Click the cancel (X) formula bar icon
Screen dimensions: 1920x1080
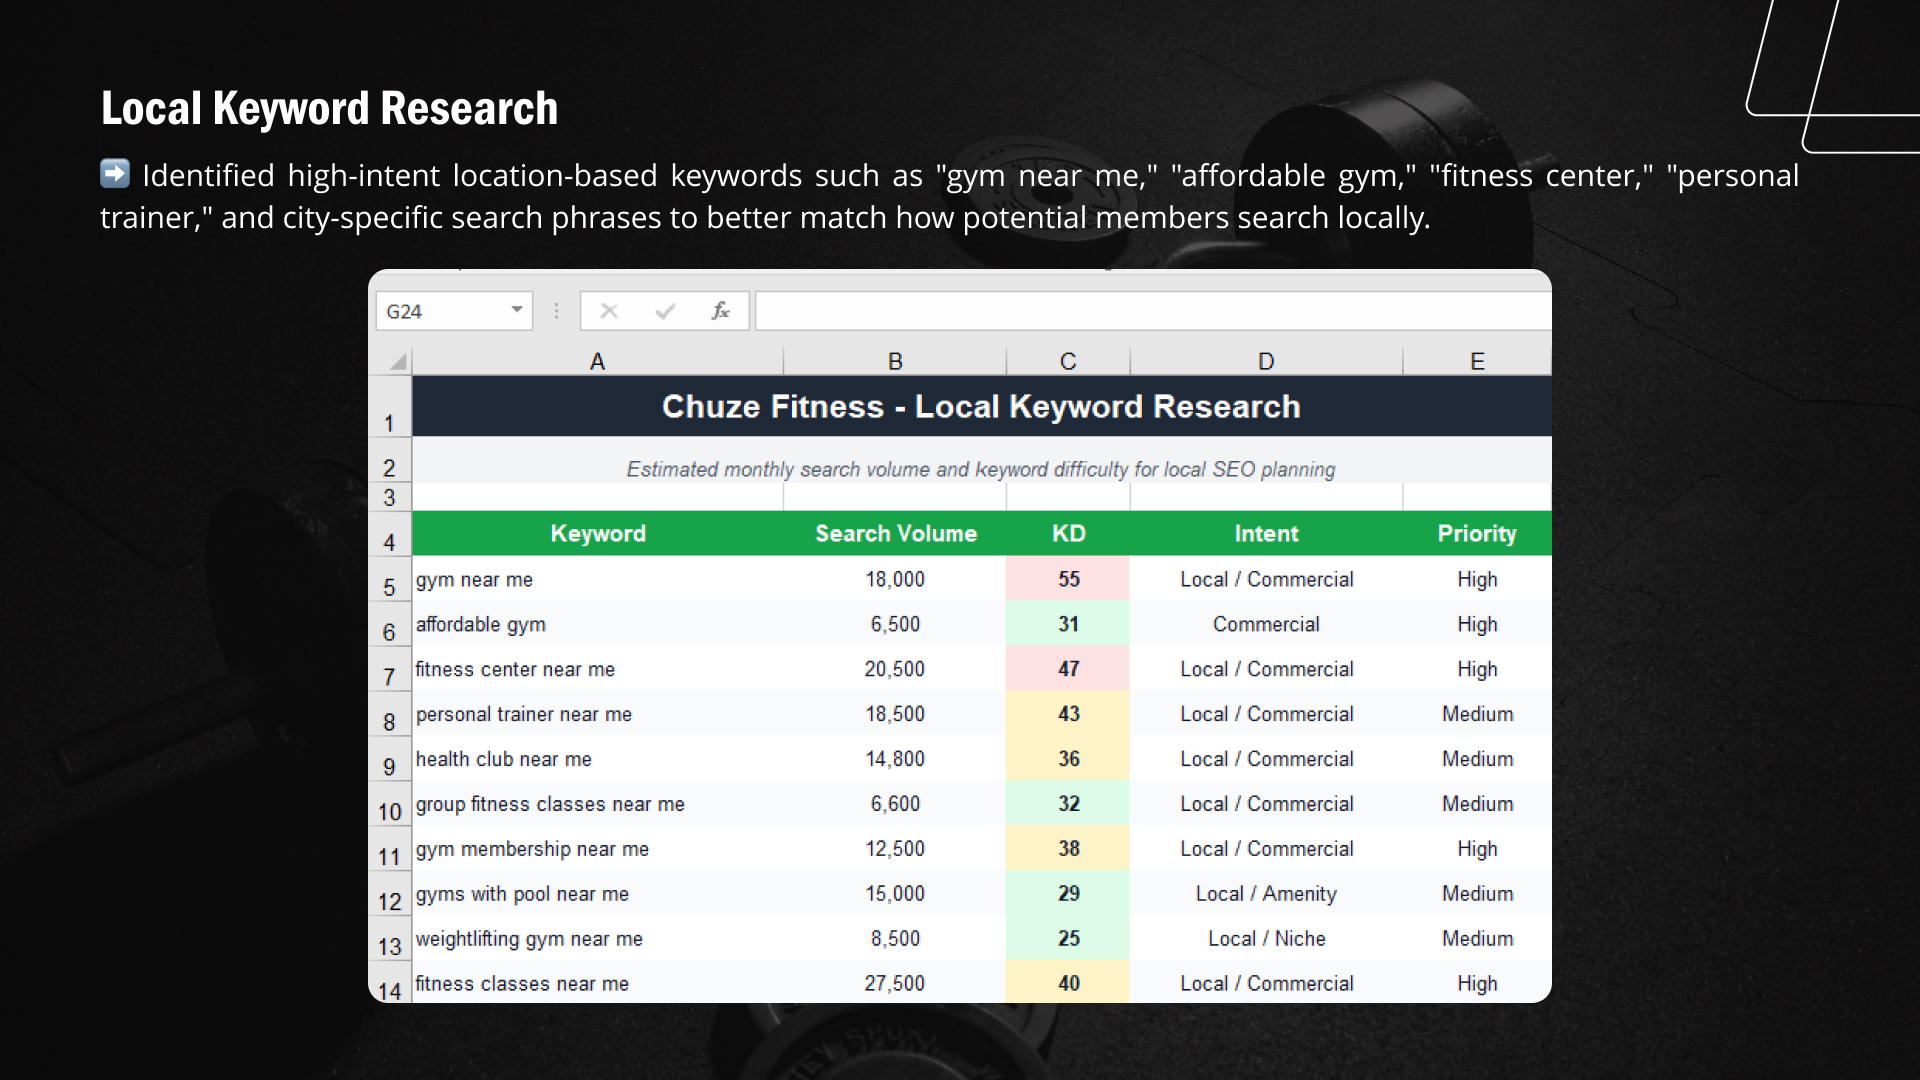tap(608, 311)
